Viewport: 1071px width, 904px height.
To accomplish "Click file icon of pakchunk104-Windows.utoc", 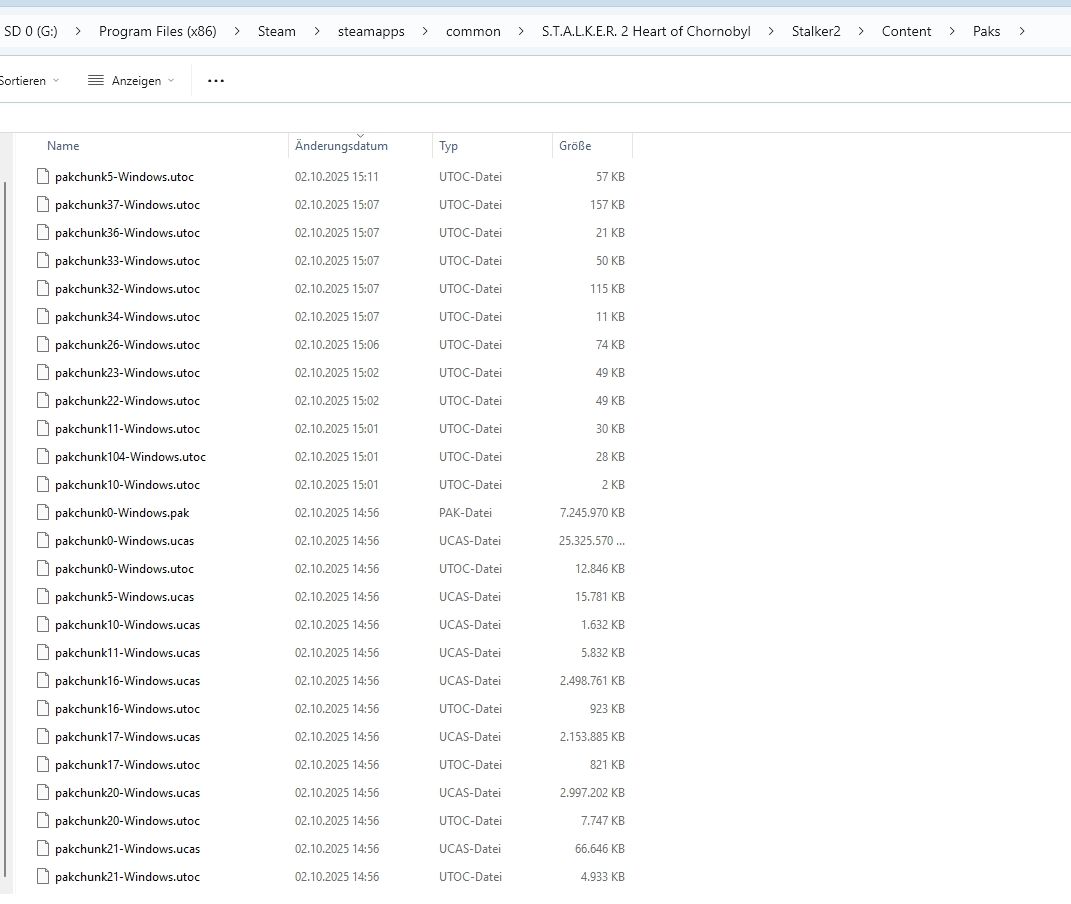I will click(43, 456).
